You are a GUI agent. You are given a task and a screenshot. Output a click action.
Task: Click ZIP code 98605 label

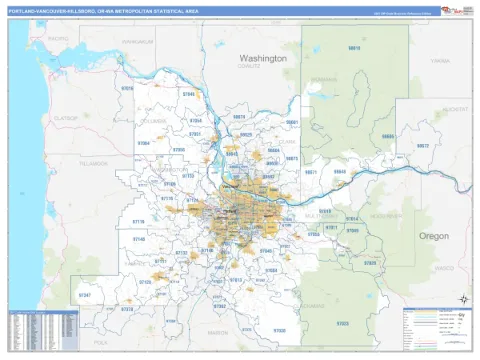click(x=388, y=137)
